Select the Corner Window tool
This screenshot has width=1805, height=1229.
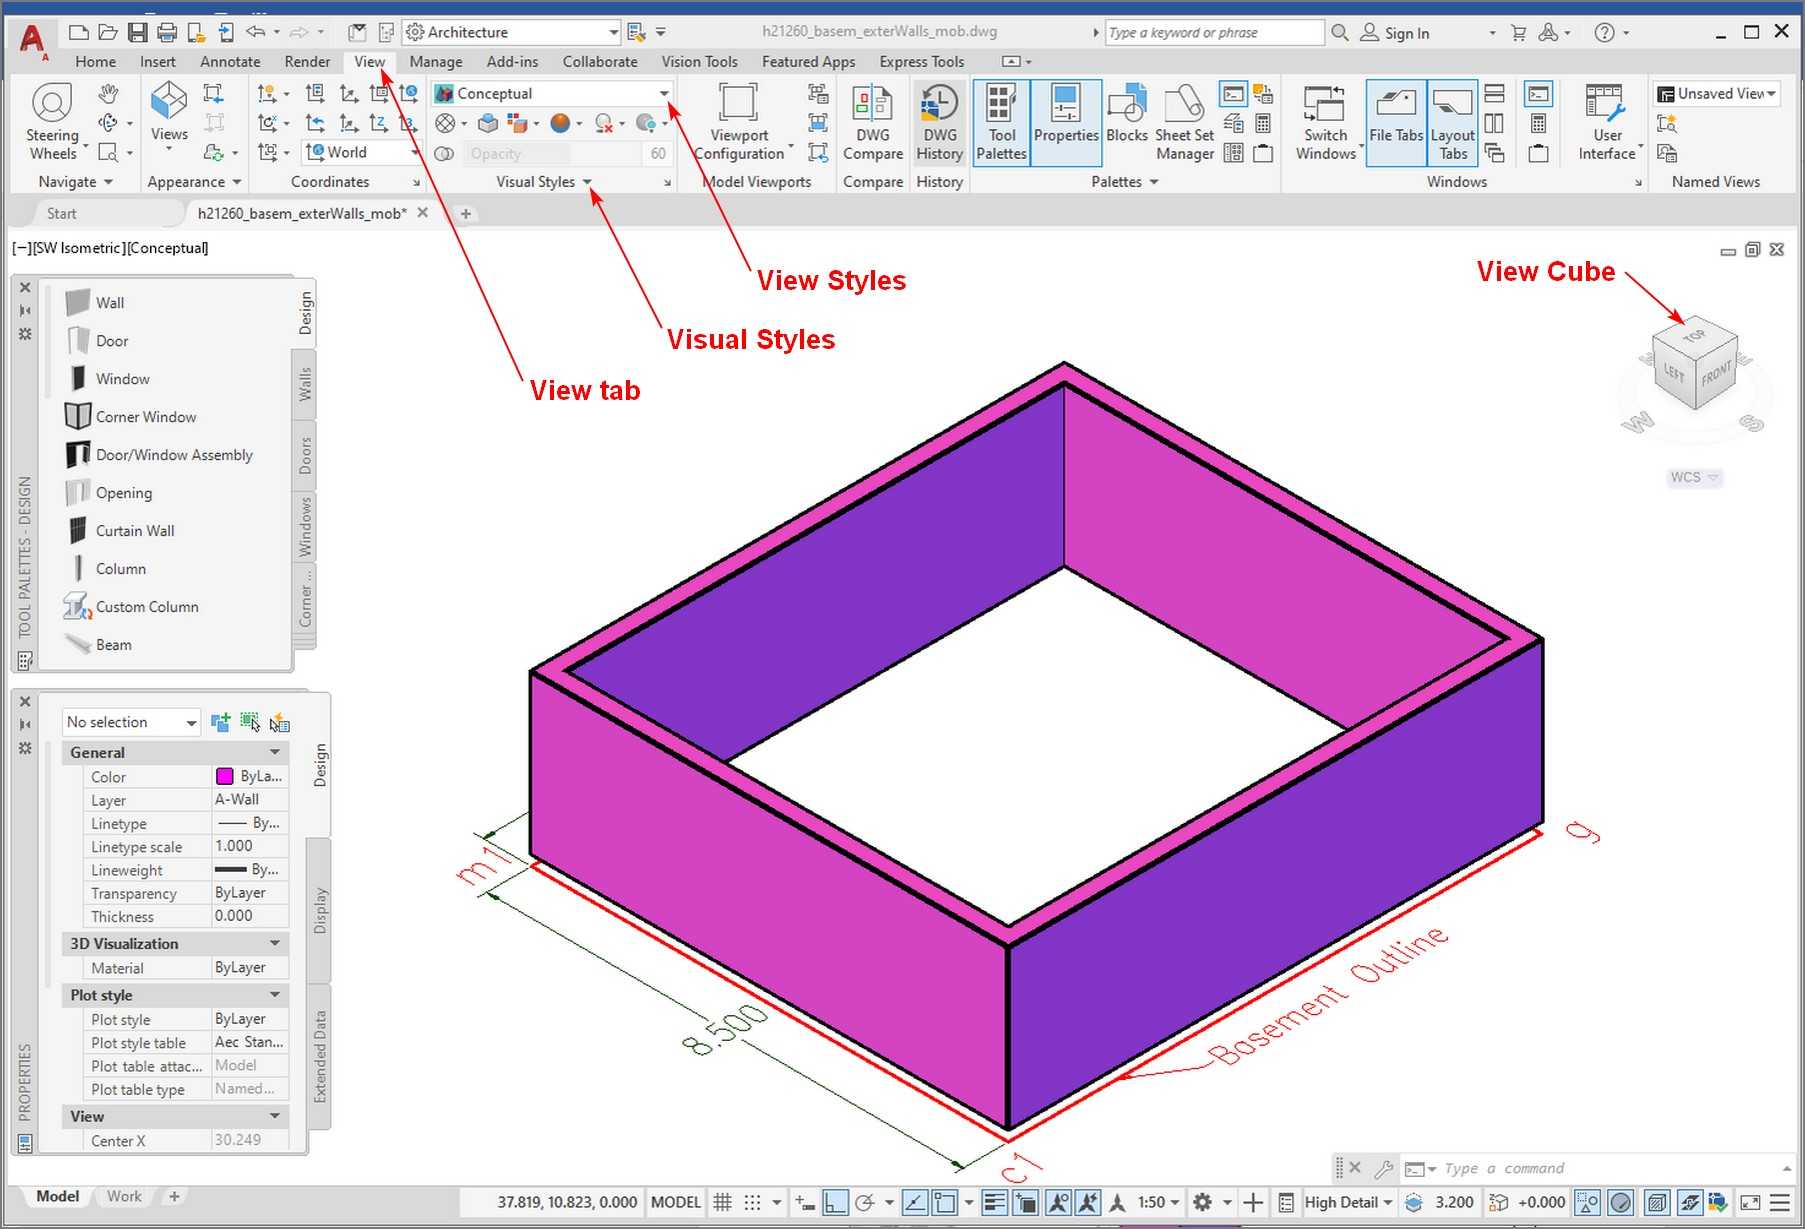coord(131,416)
